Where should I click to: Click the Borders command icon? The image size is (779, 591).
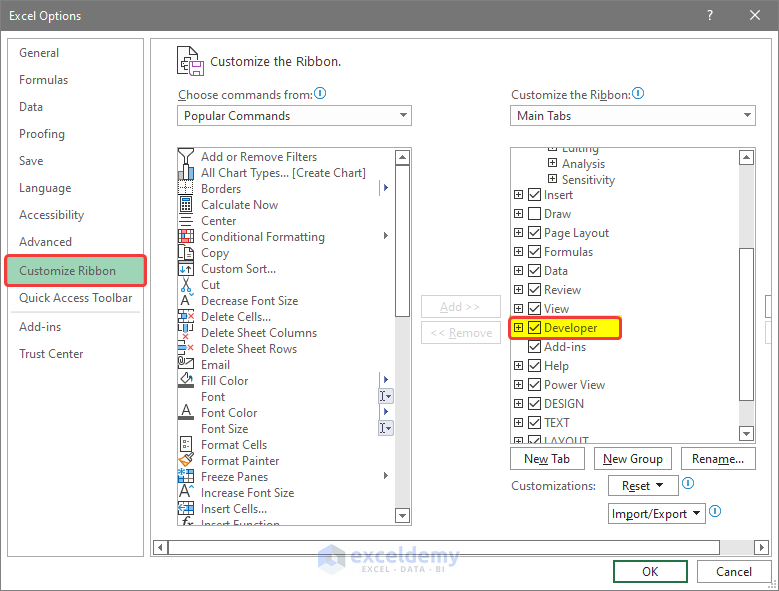pos(186,189)
